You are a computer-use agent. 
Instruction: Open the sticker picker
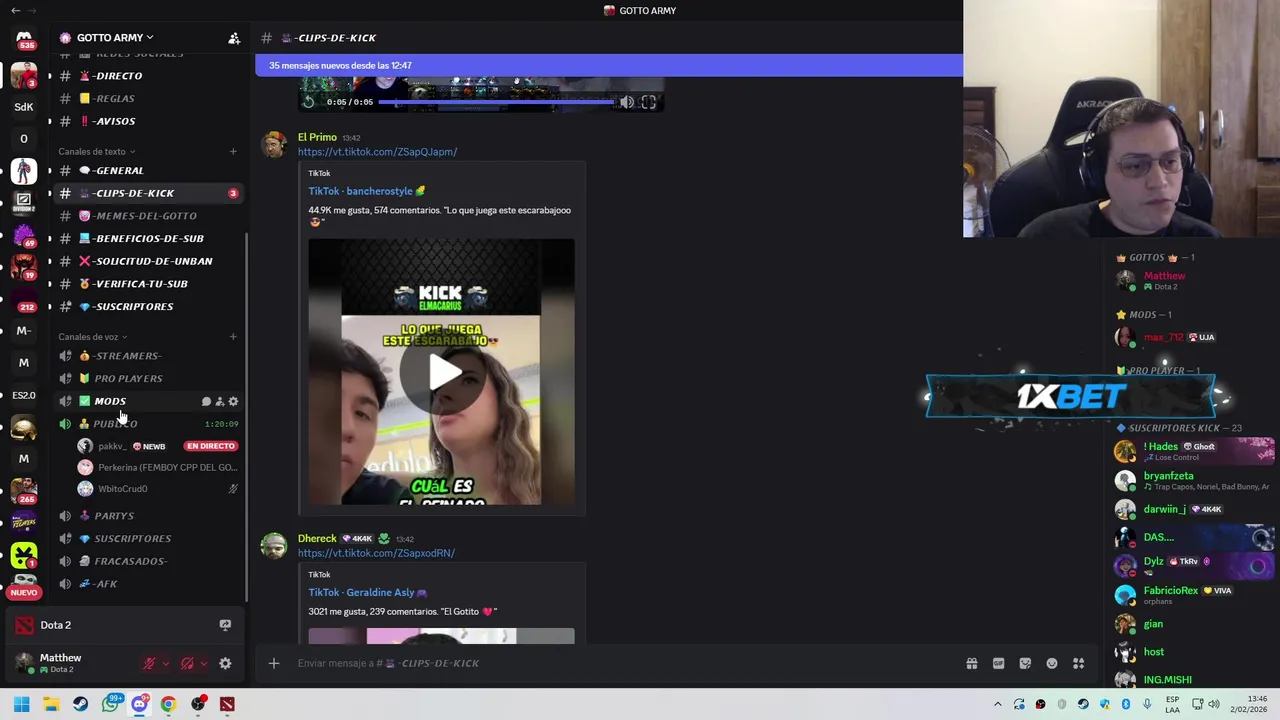pos(1025,663)
